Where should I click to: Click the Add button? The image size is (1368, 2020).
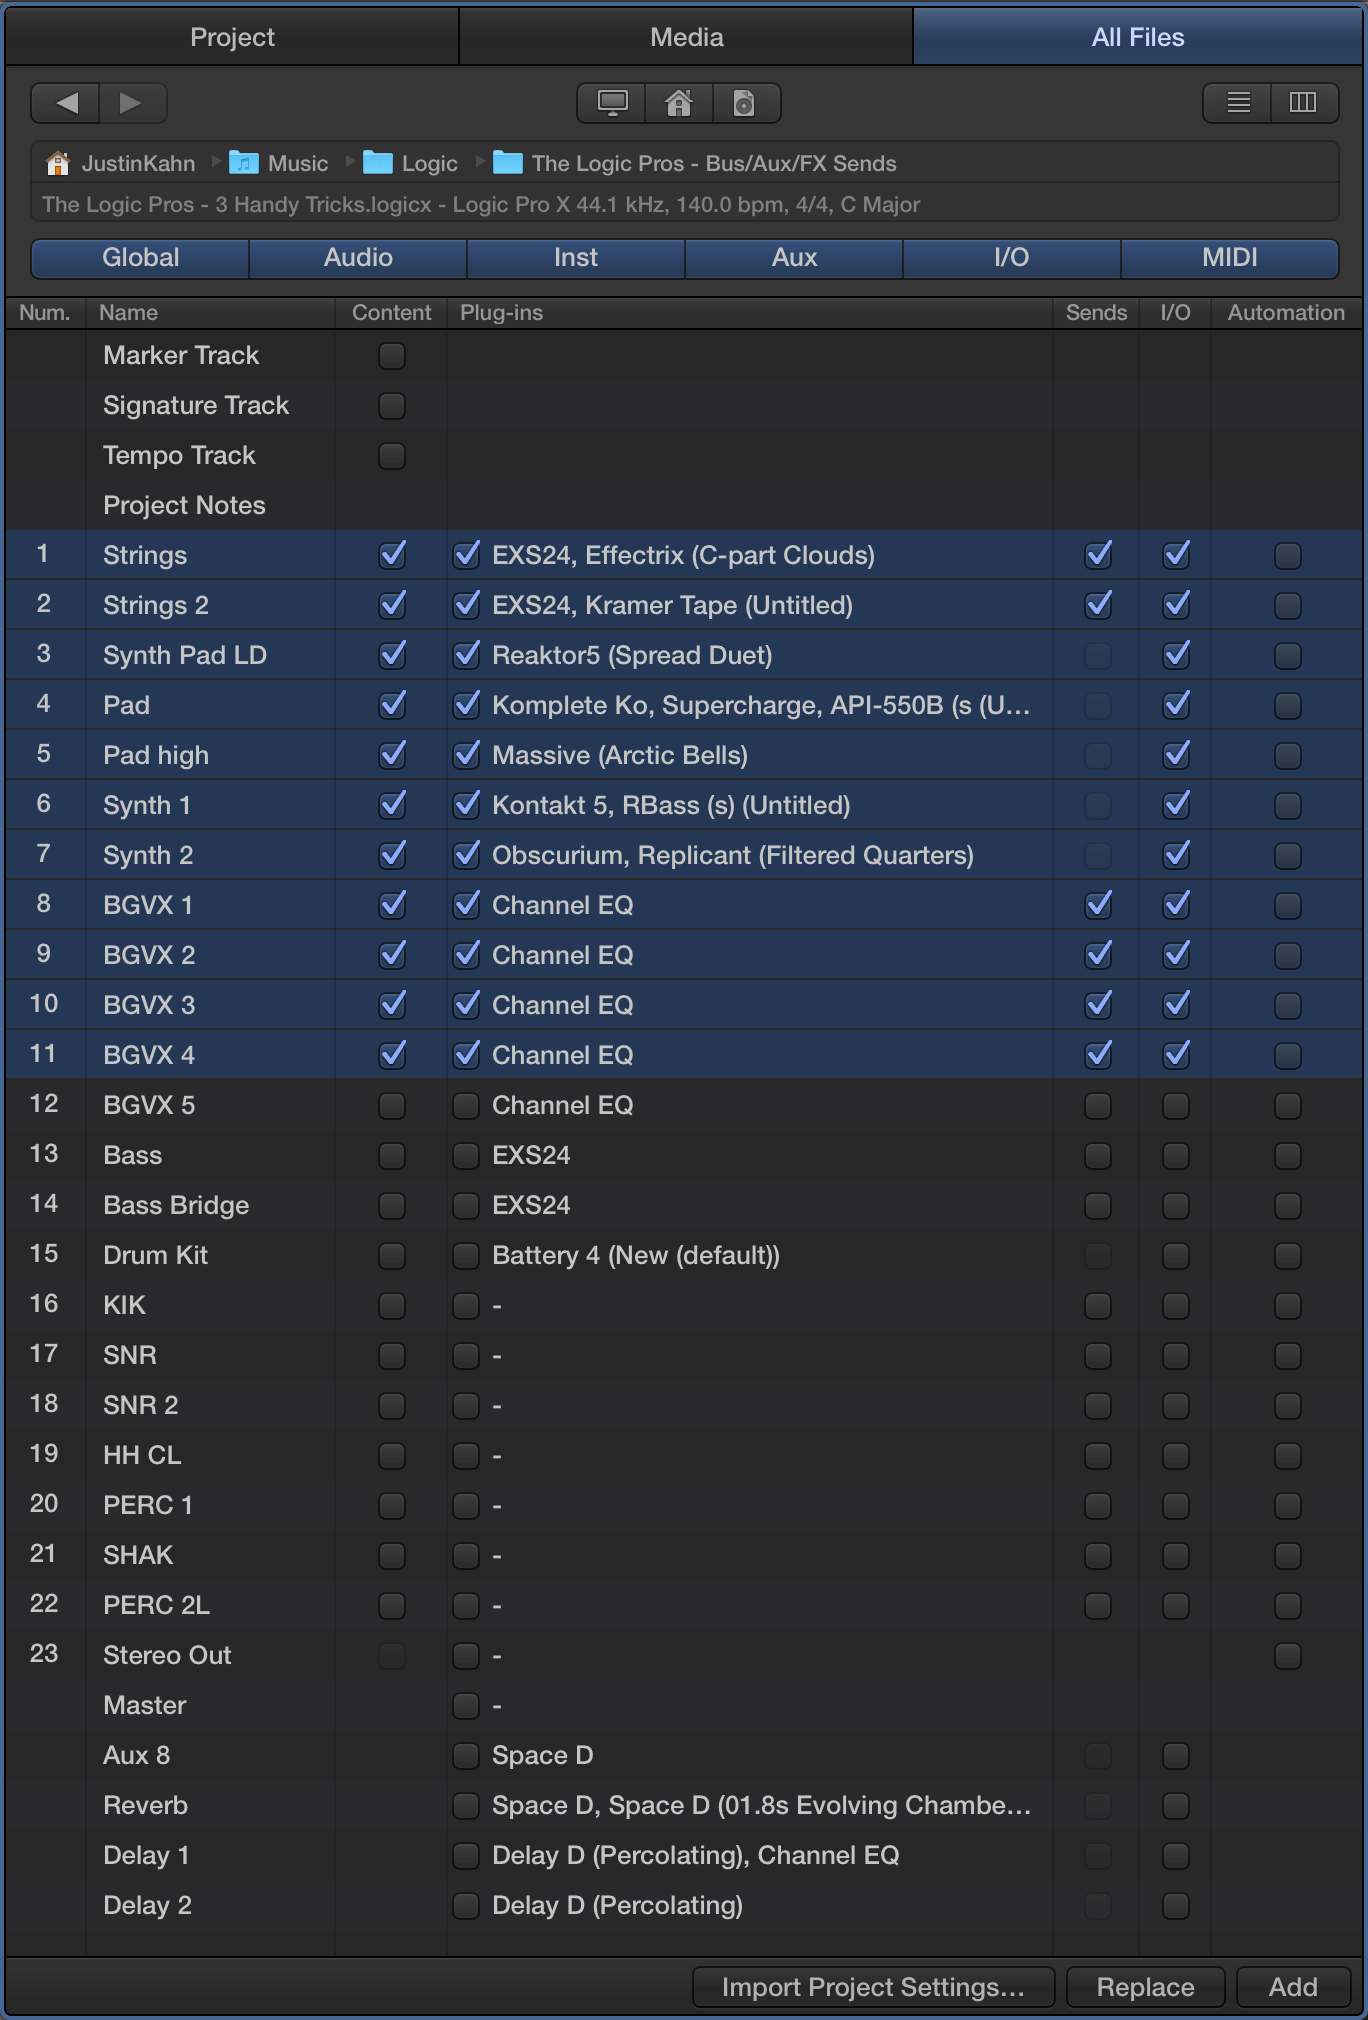(x=1293, y=1987)
